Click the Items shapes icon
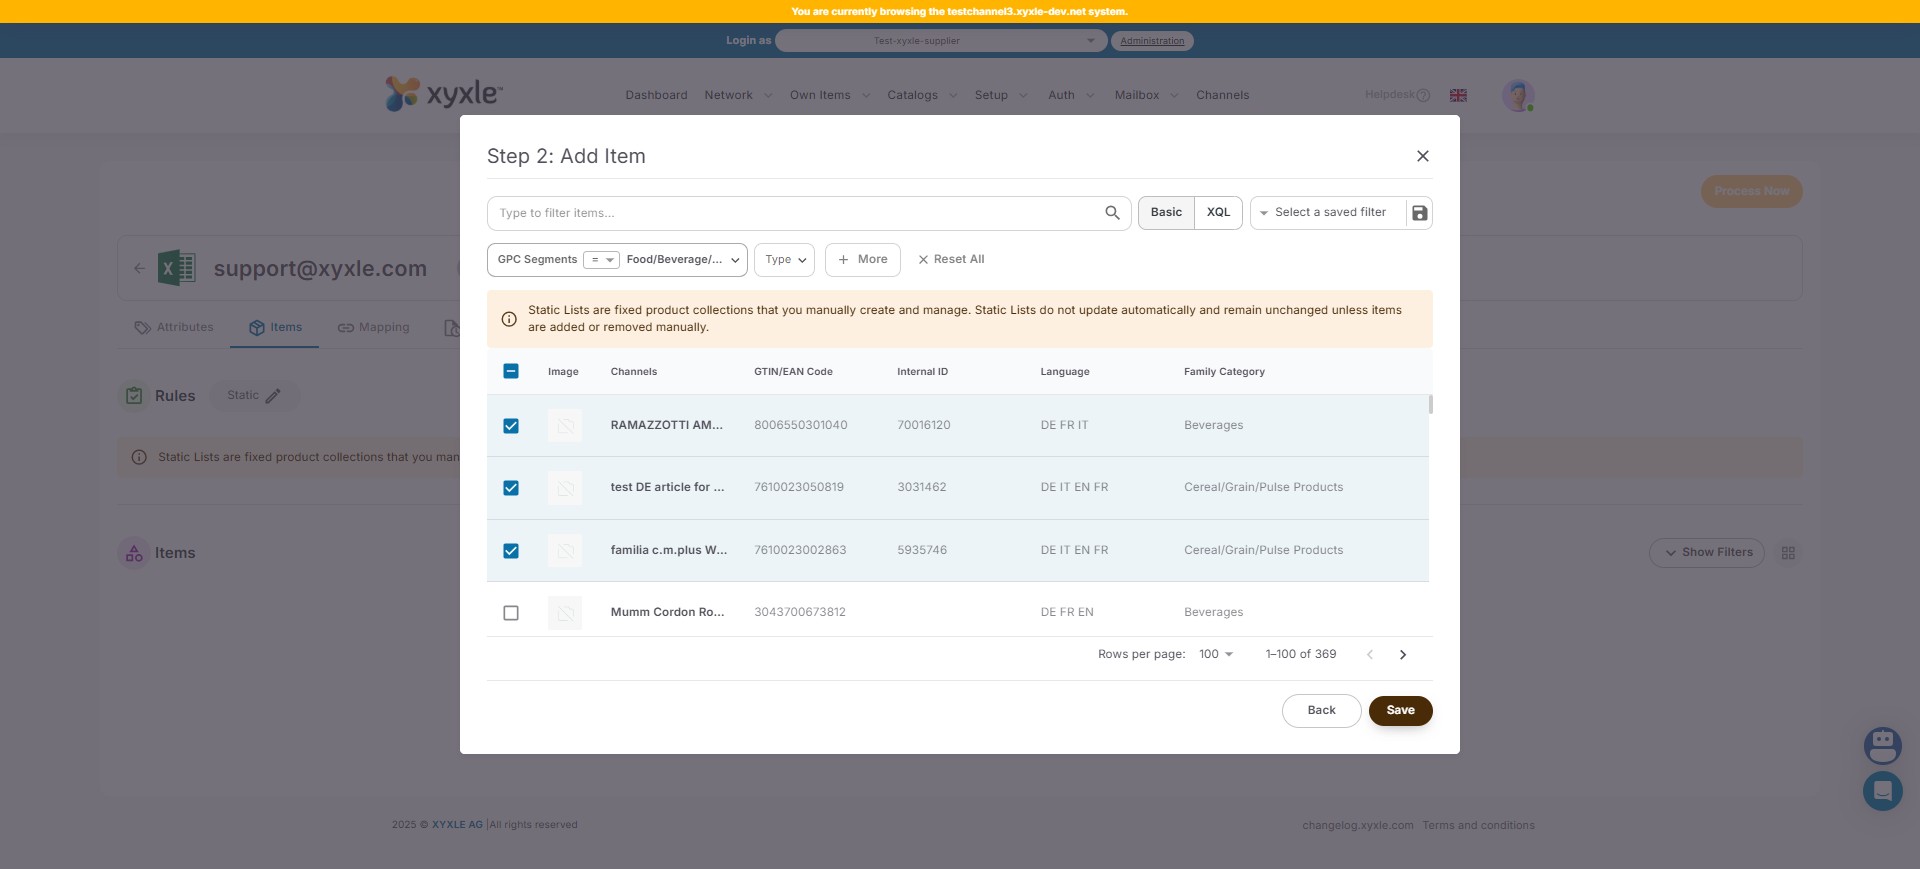This screenshot has width=1920, height=869. (134, 553)
